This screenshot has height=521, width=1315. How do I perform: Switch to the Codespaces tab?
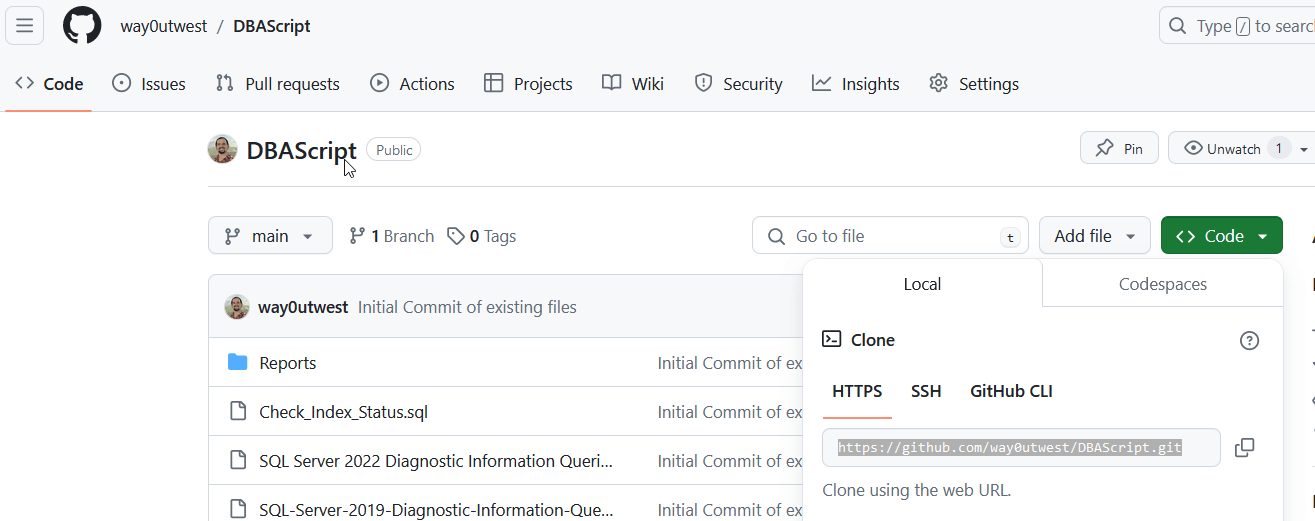click(1162, 284)
